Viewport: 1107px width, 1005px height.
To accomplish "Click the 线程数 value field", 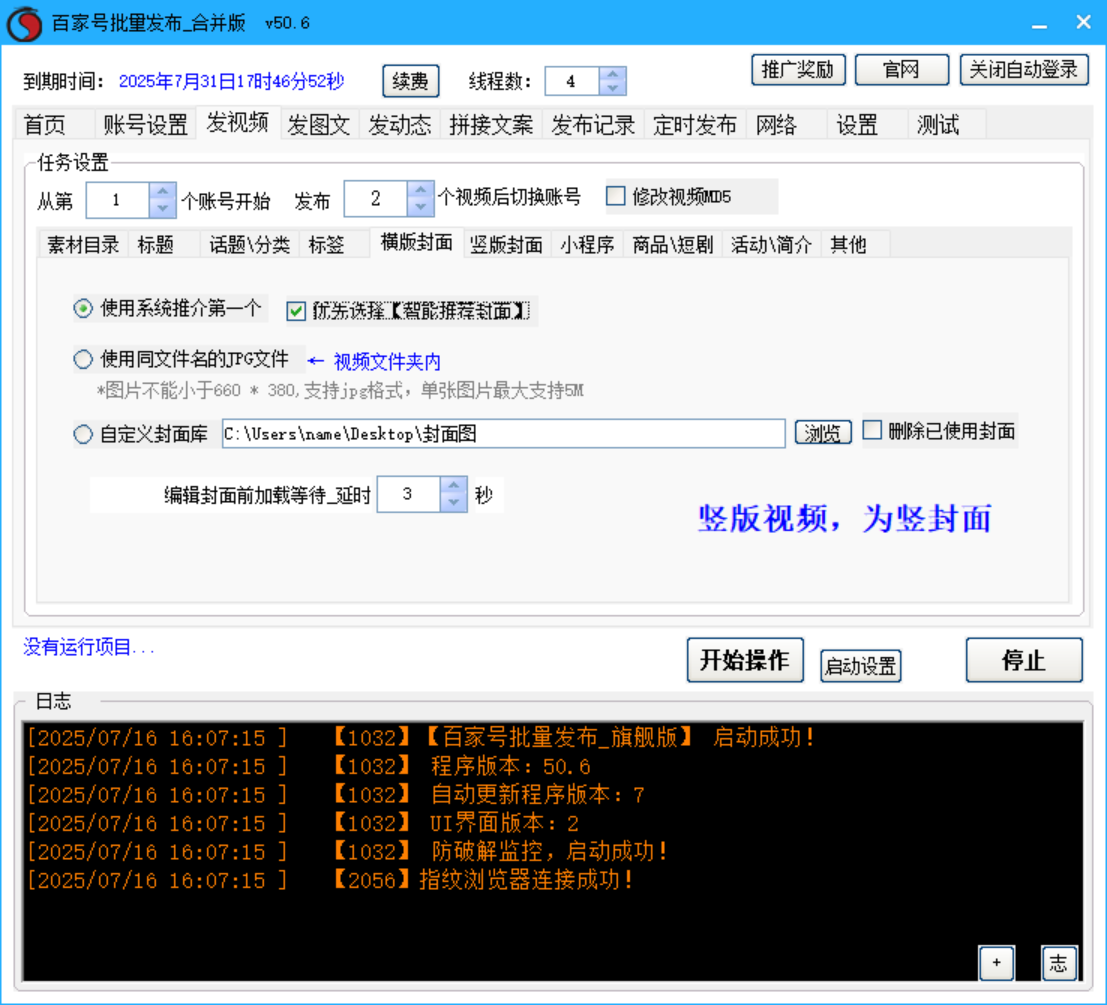I will point(572,81).
